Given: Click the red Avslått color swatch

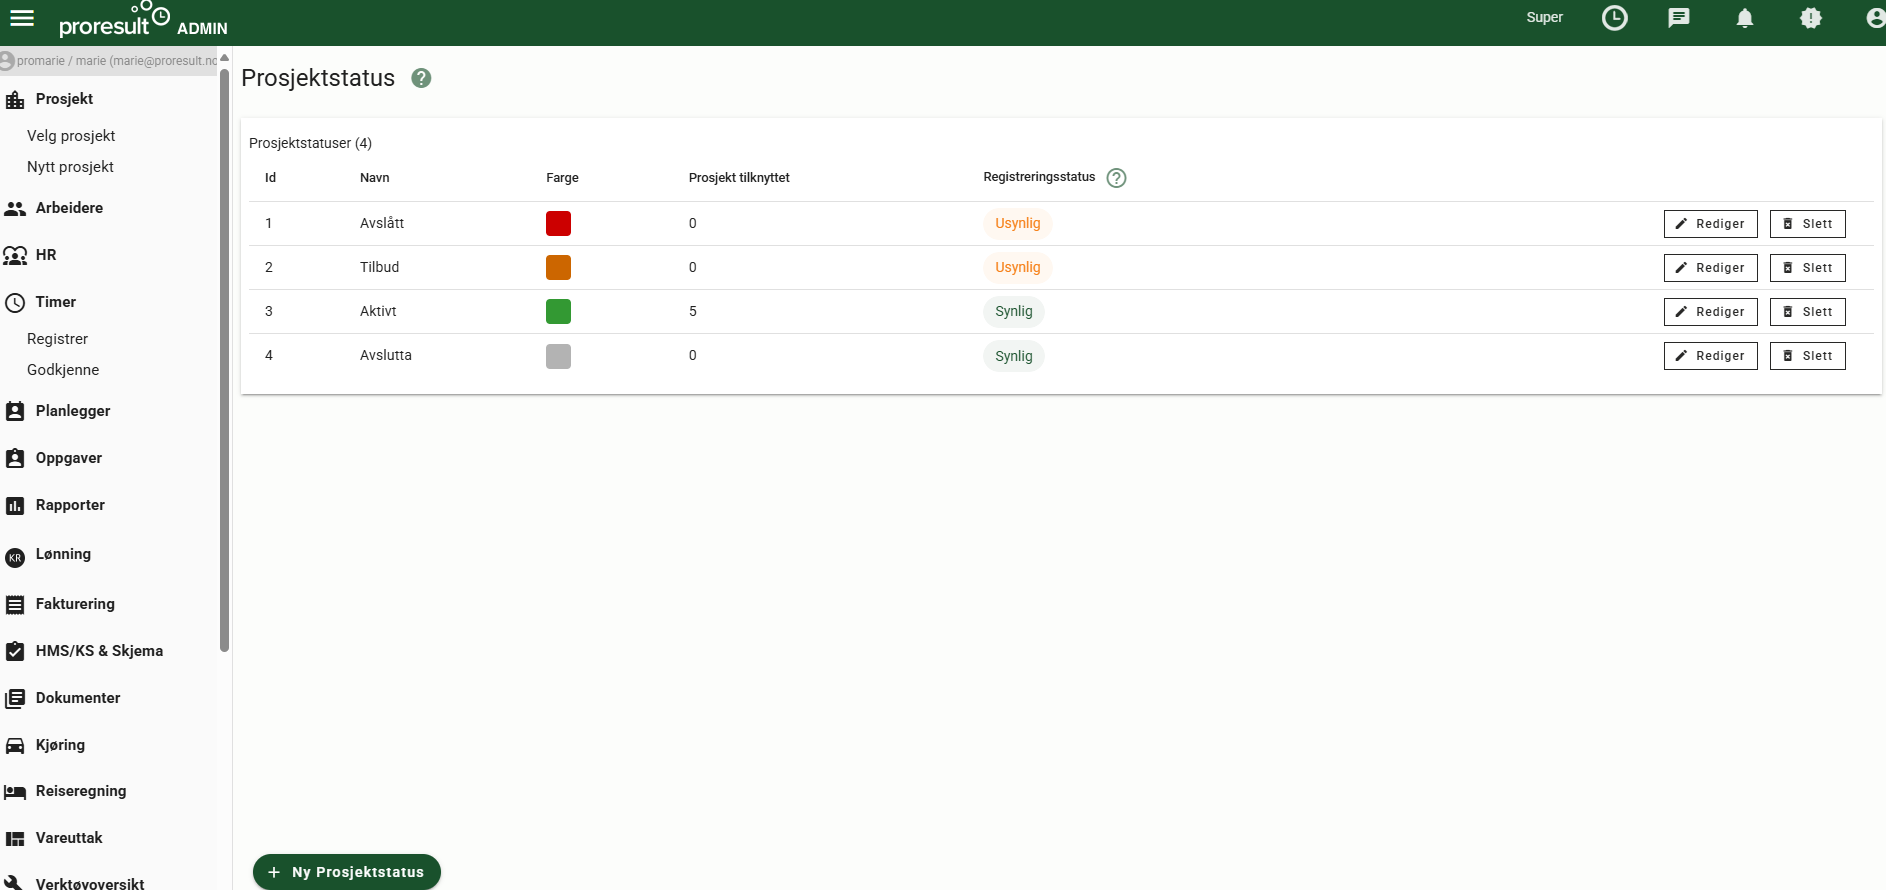Looking at the screenshot, I should pyautogui.click(x=558, y=223).
